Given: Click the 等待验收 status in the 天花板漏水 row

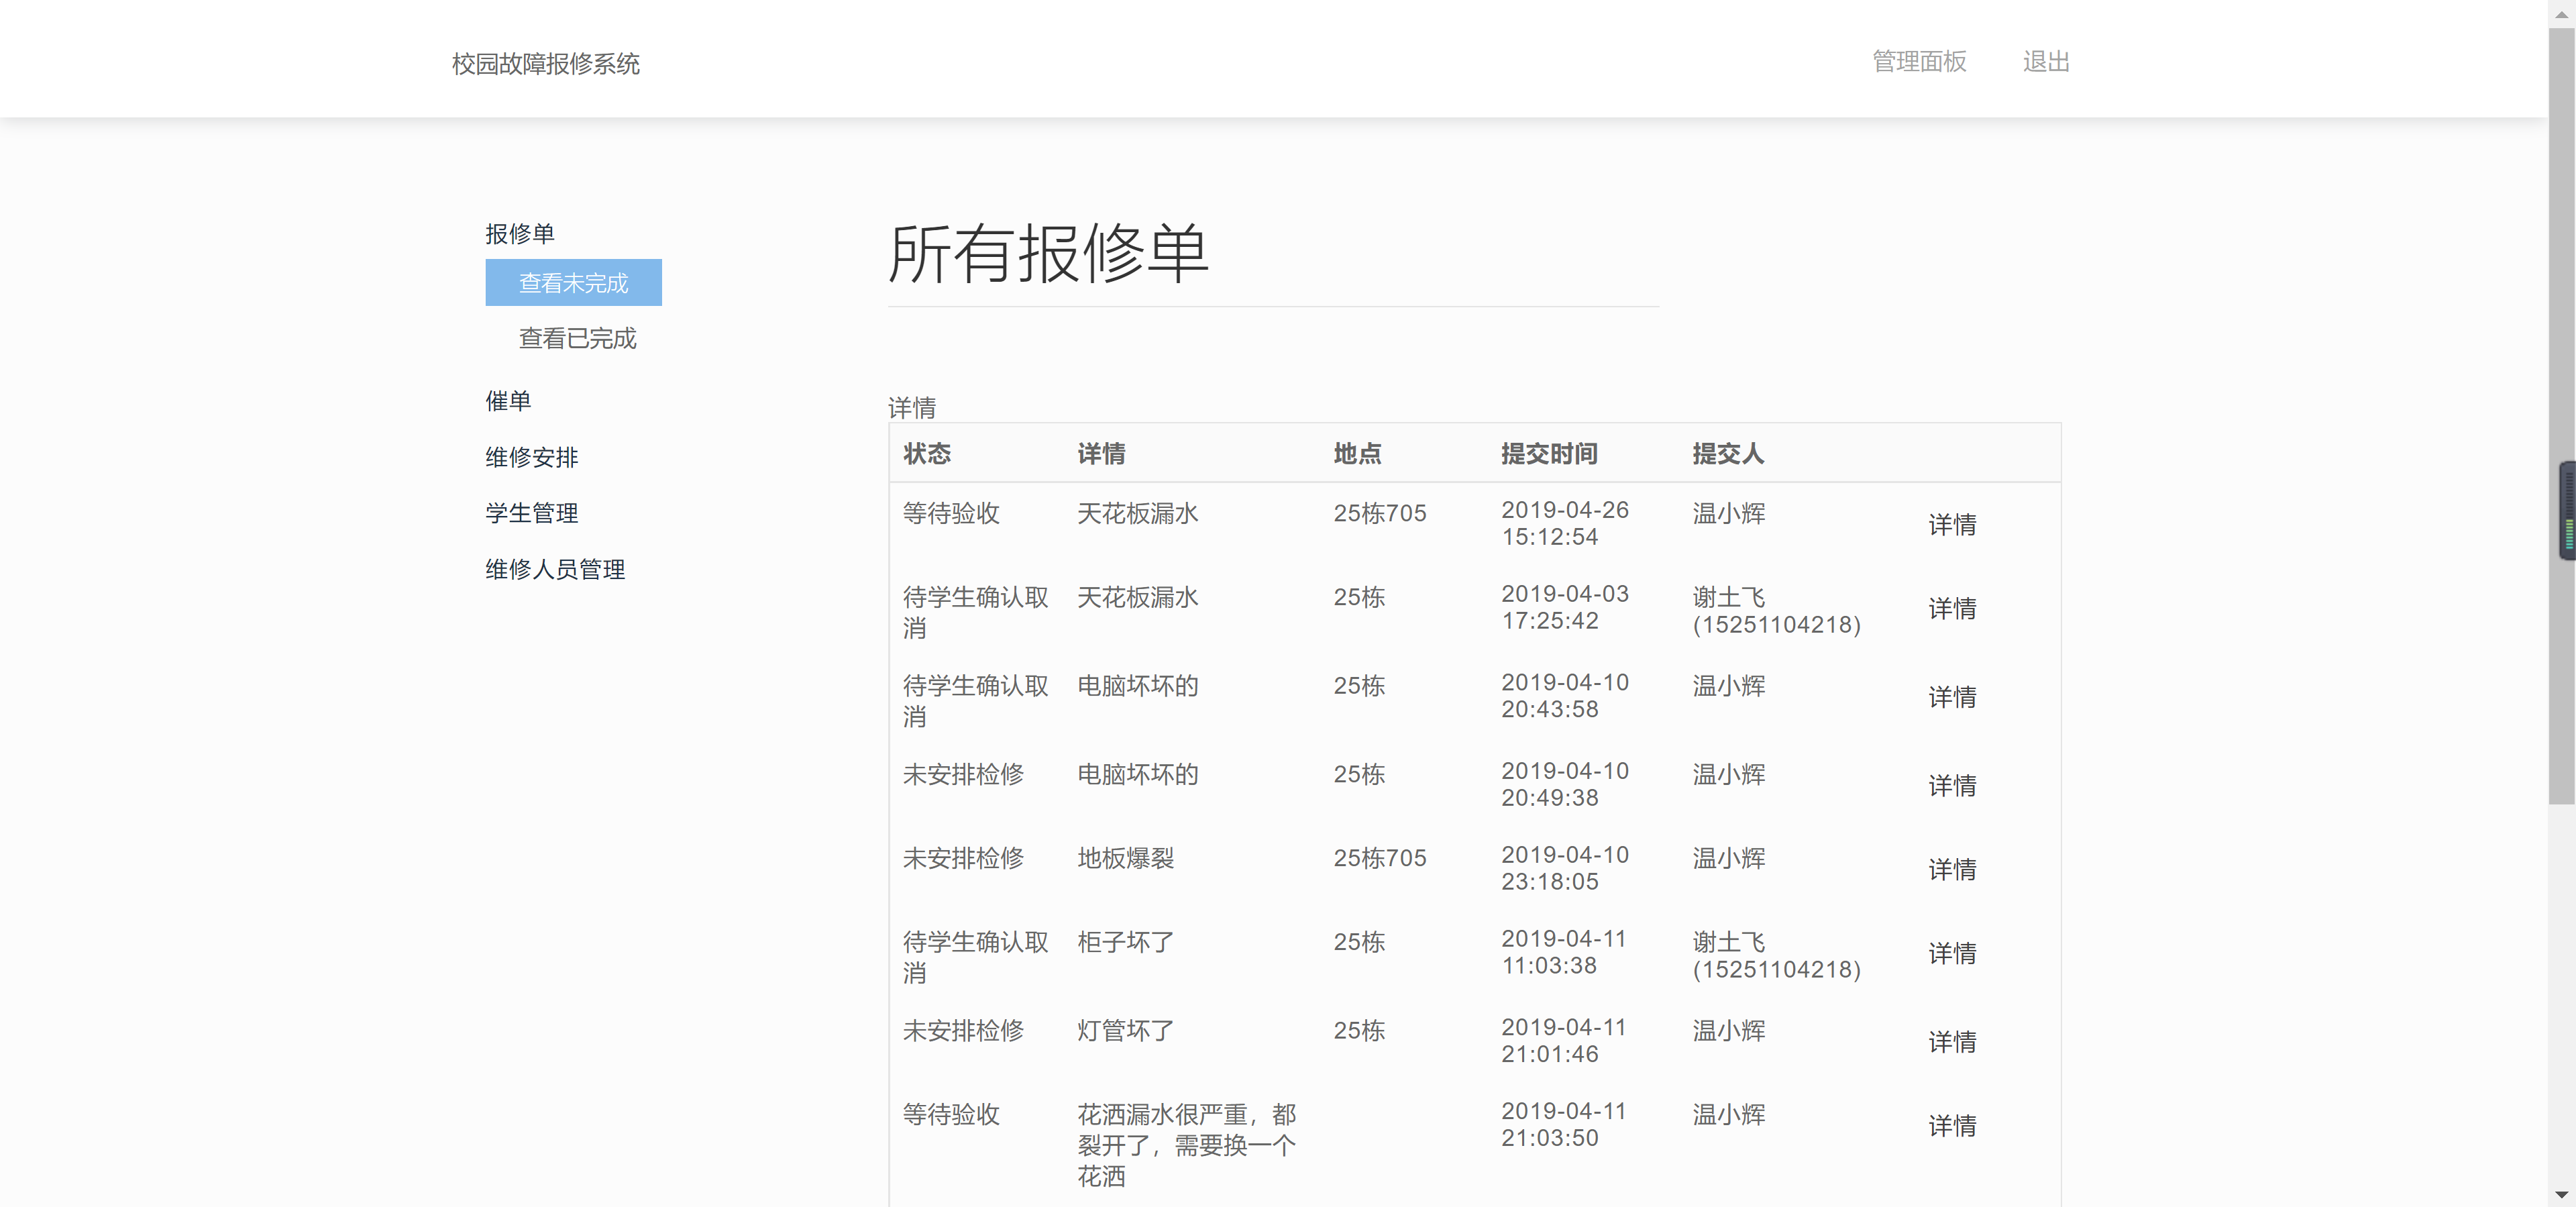Looking at the screenshot, I should pos(951,513).
